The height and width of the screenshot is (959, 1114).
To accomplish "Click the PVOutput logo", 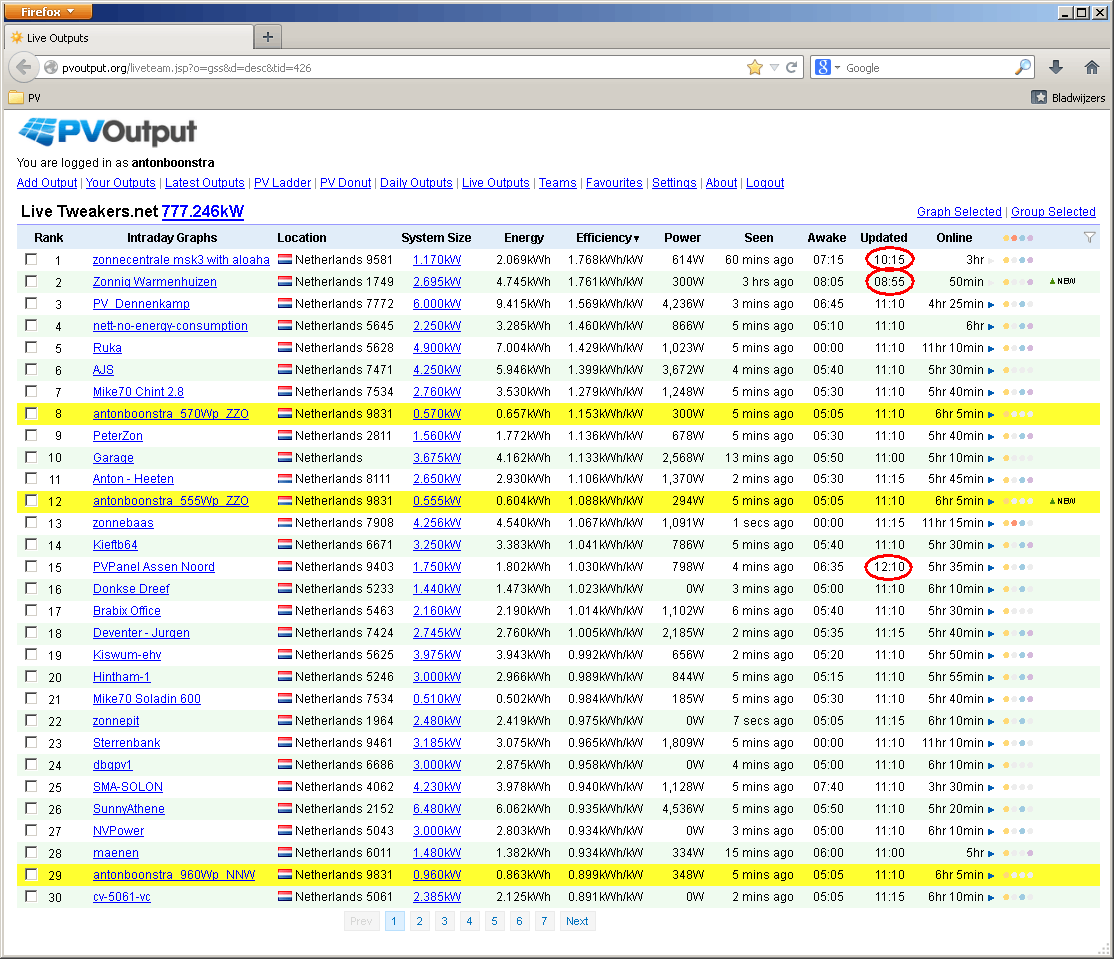I will 107,131.
